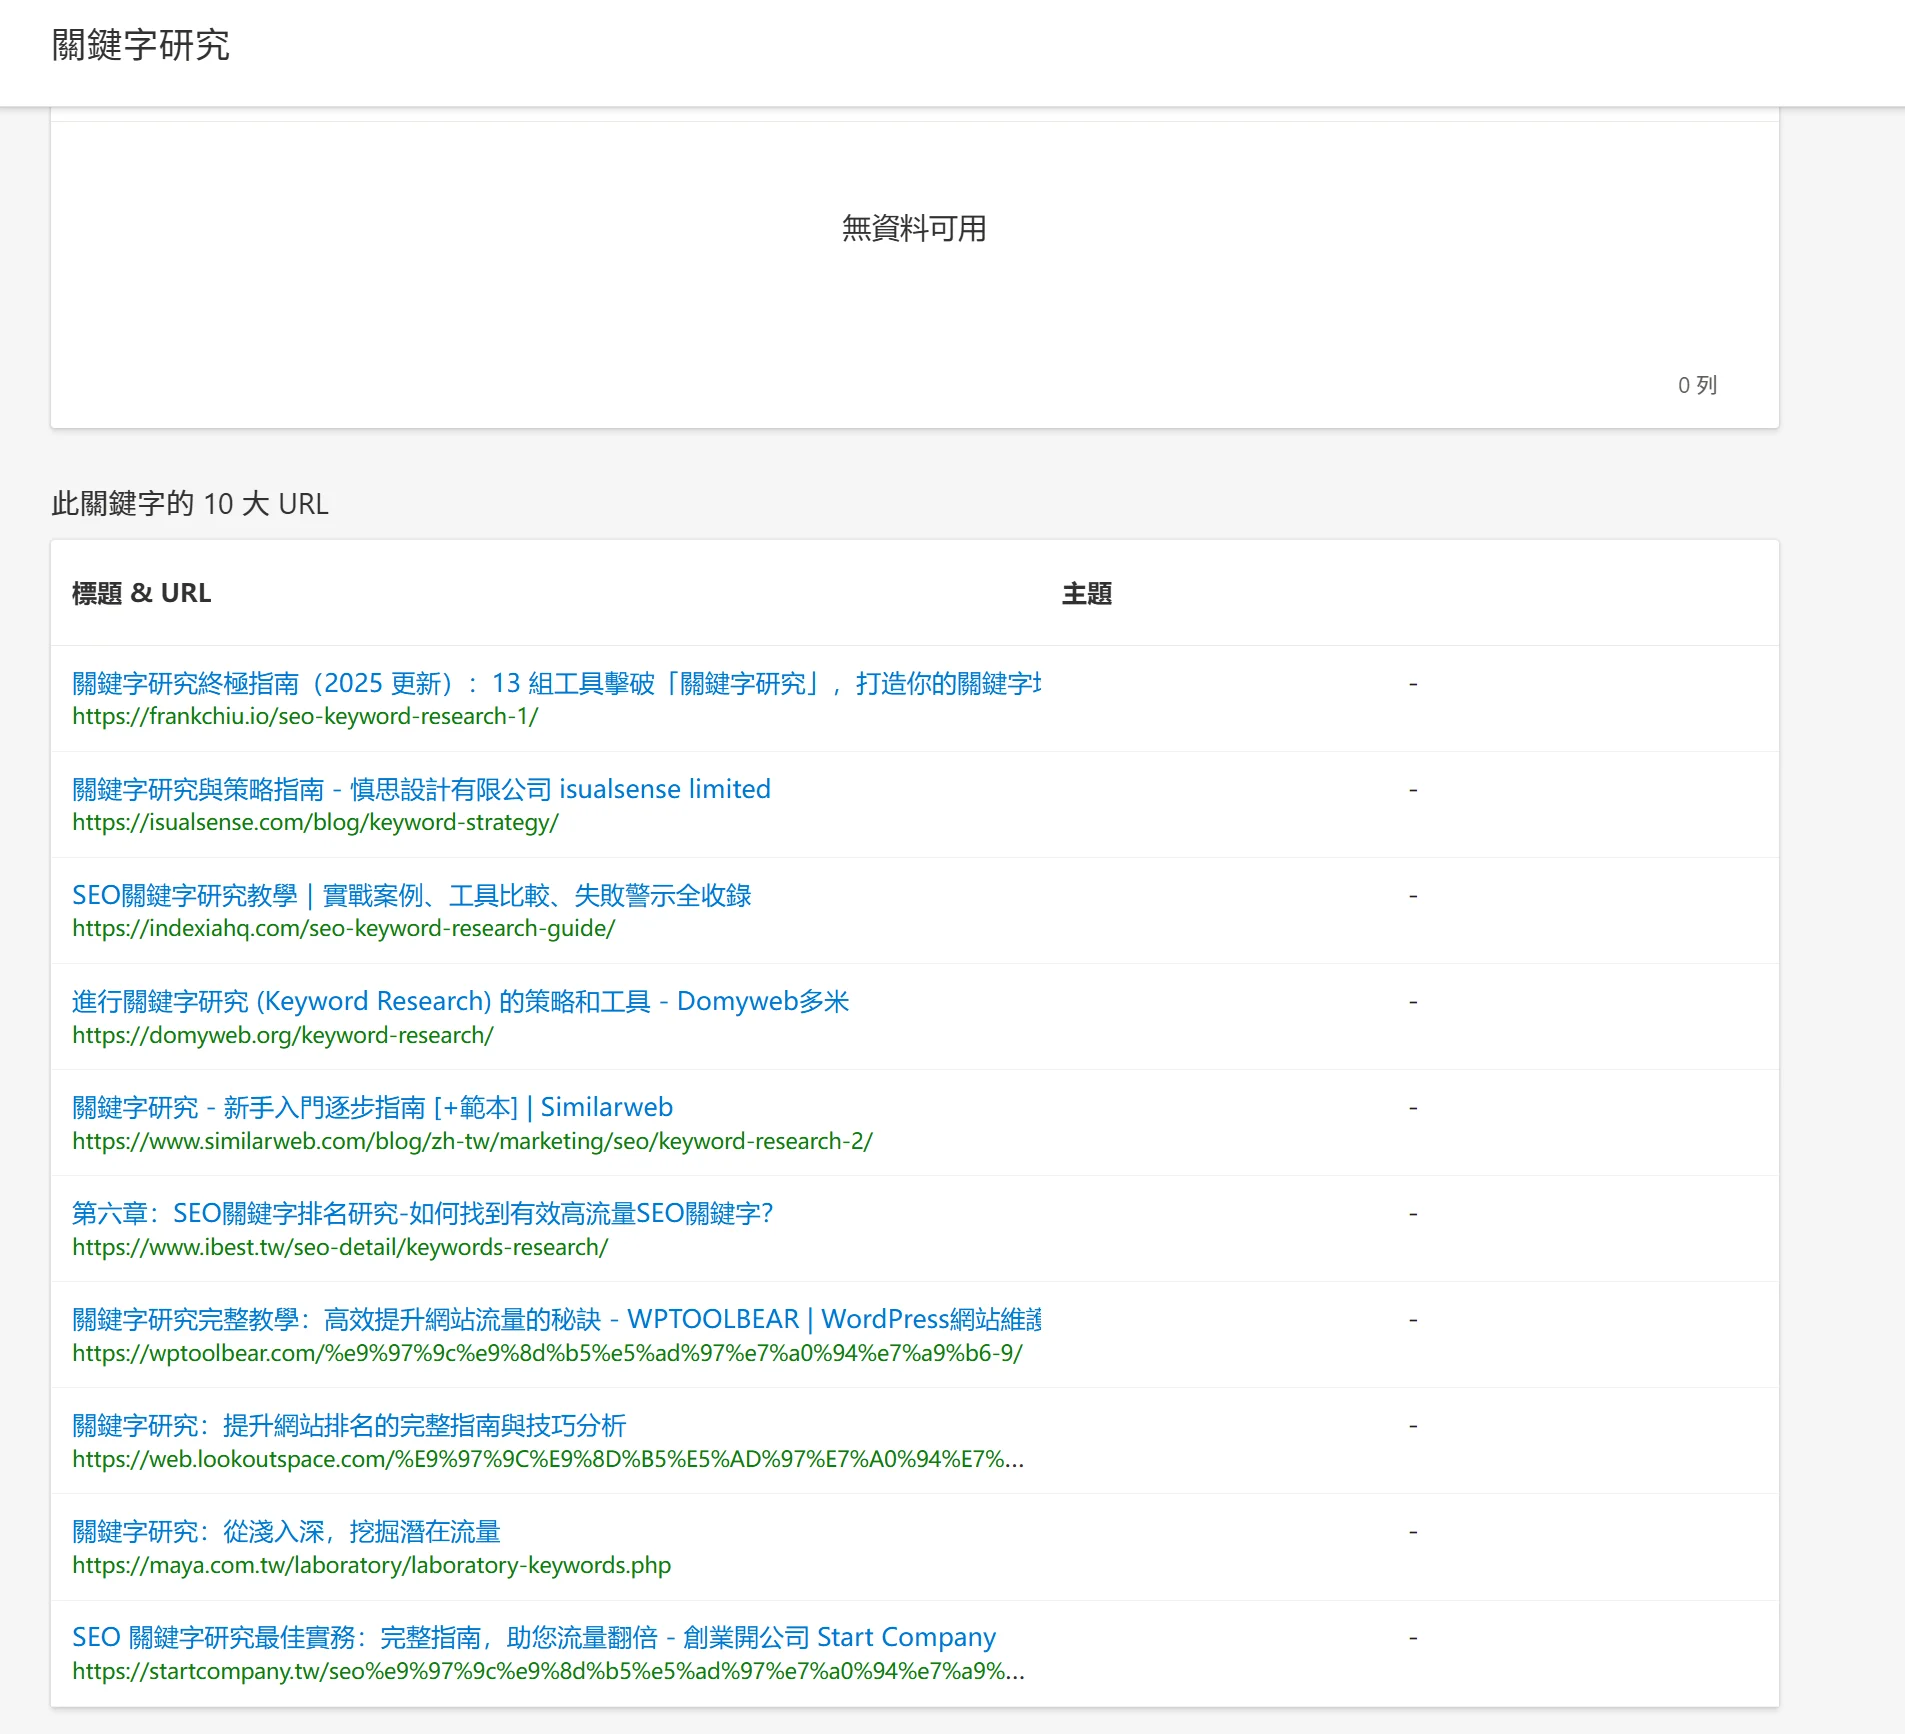Open the ibest.tw chapter six SEO article

point(422,1213)
